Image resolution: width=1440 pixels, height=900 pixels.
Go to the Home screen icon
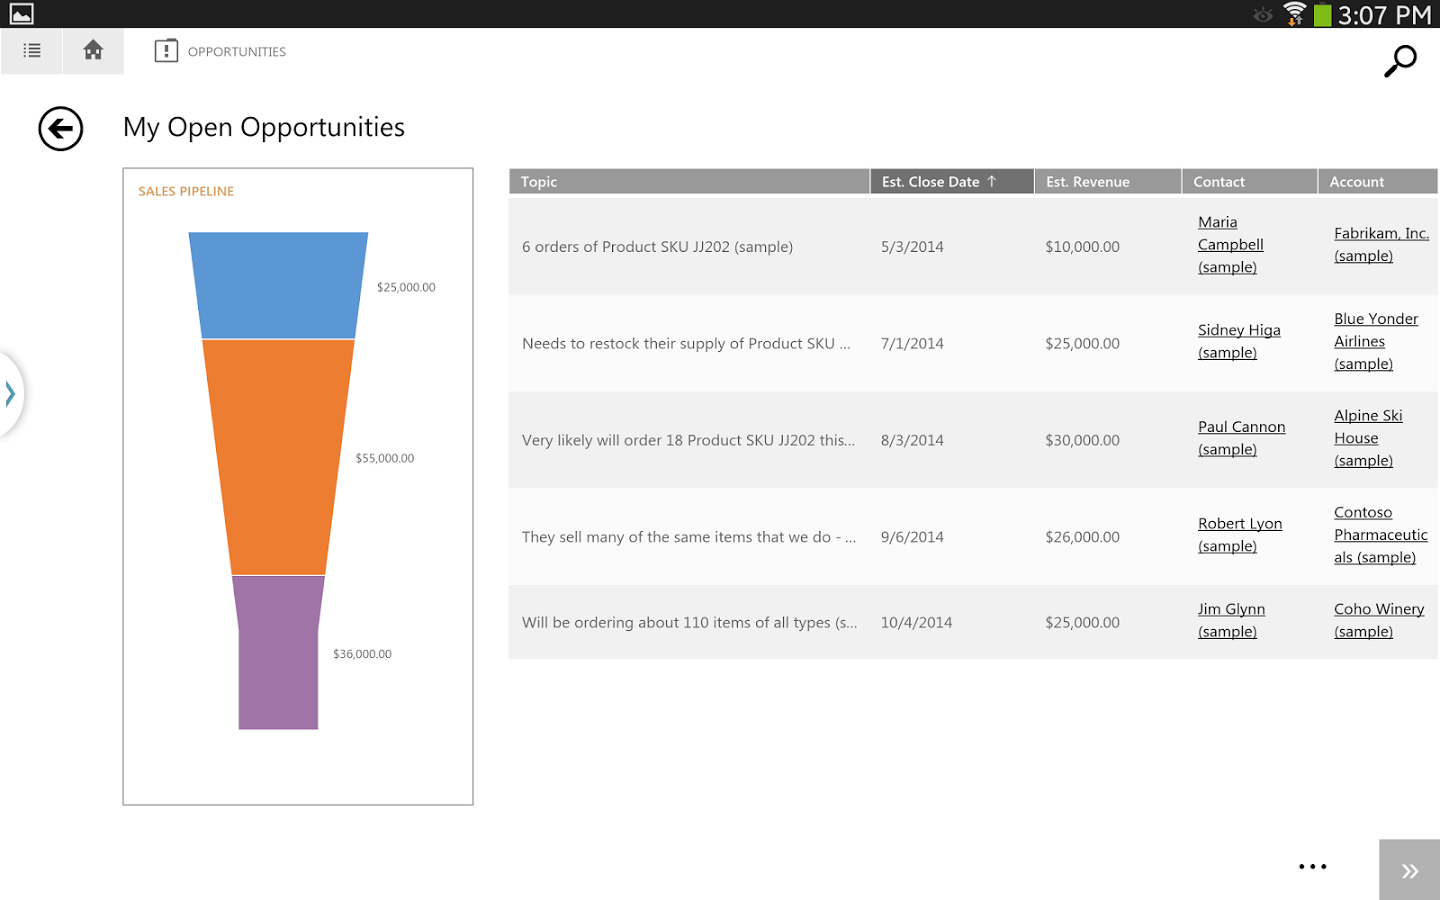(93, 51)
